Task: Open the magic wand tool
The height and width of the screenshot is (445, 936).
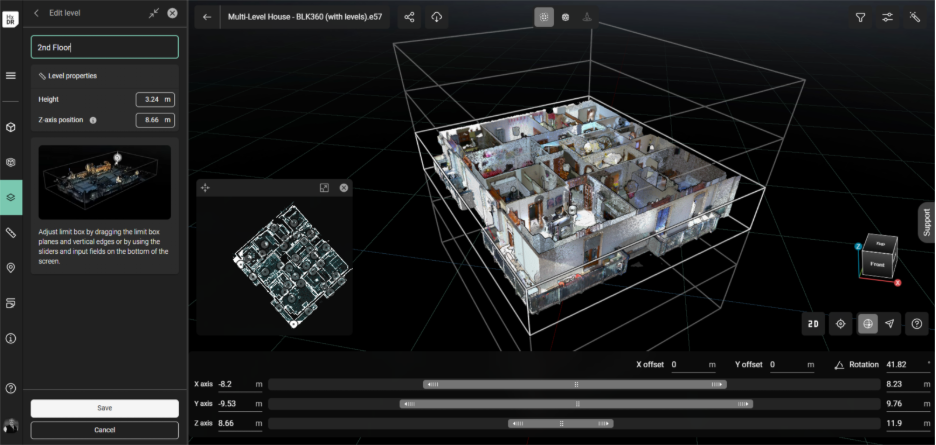Action: coord(914,17)
